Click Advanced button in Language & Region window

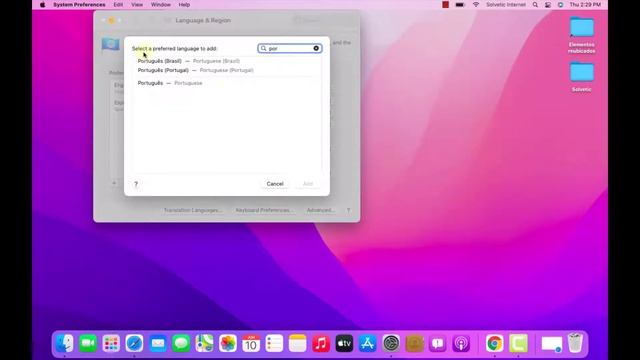pos(320,210)
